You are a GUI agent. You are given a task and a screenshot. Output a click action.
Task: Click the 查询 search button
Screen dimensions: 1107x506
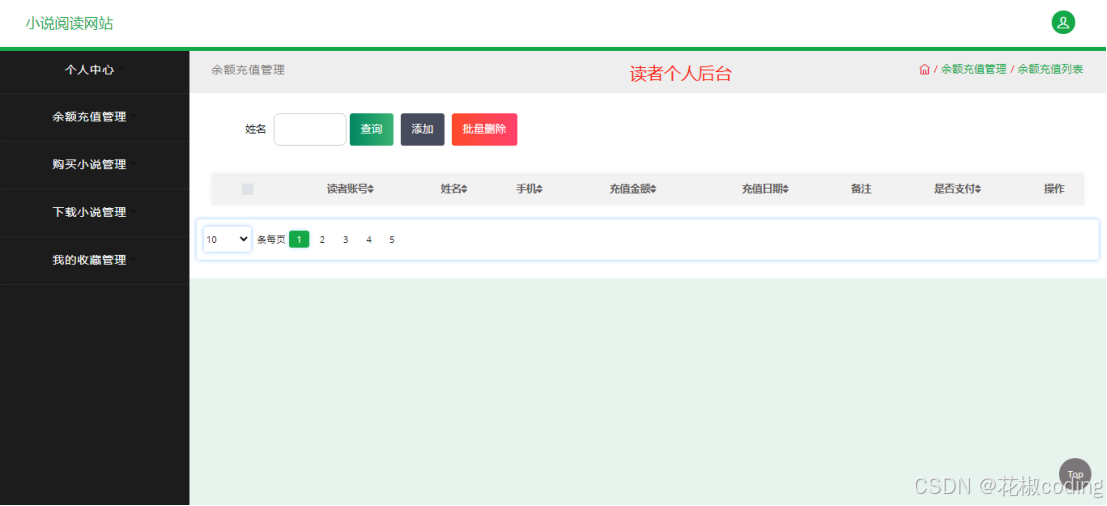pos(371,130)
